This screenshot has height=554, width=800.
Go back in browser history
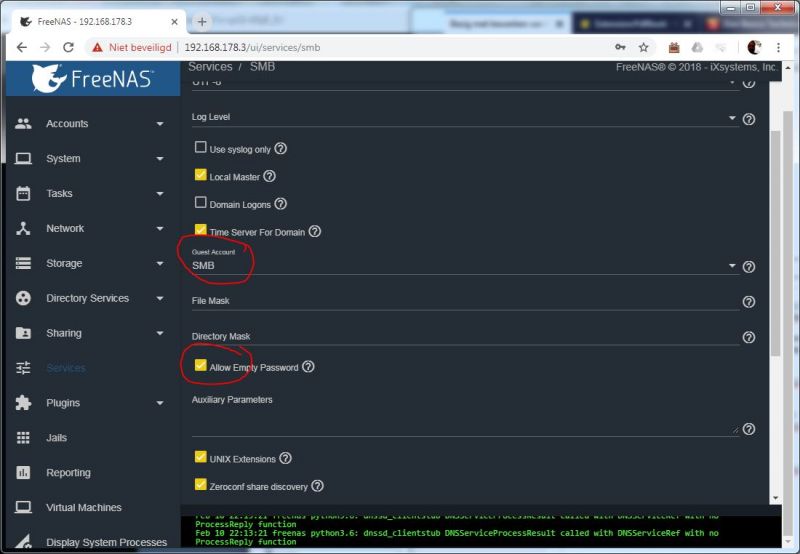[21, 47]
